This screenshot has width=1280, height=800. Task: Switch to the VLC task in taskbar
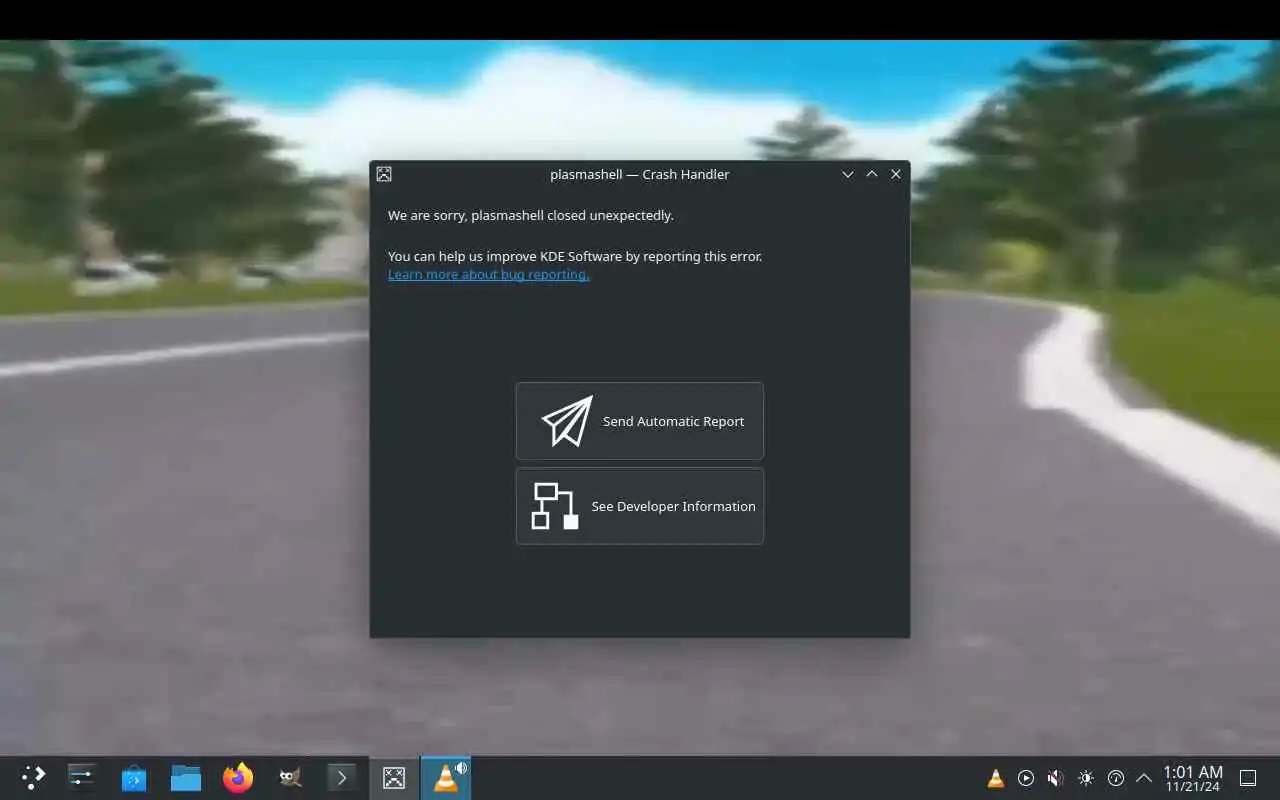tap(446, 777)
